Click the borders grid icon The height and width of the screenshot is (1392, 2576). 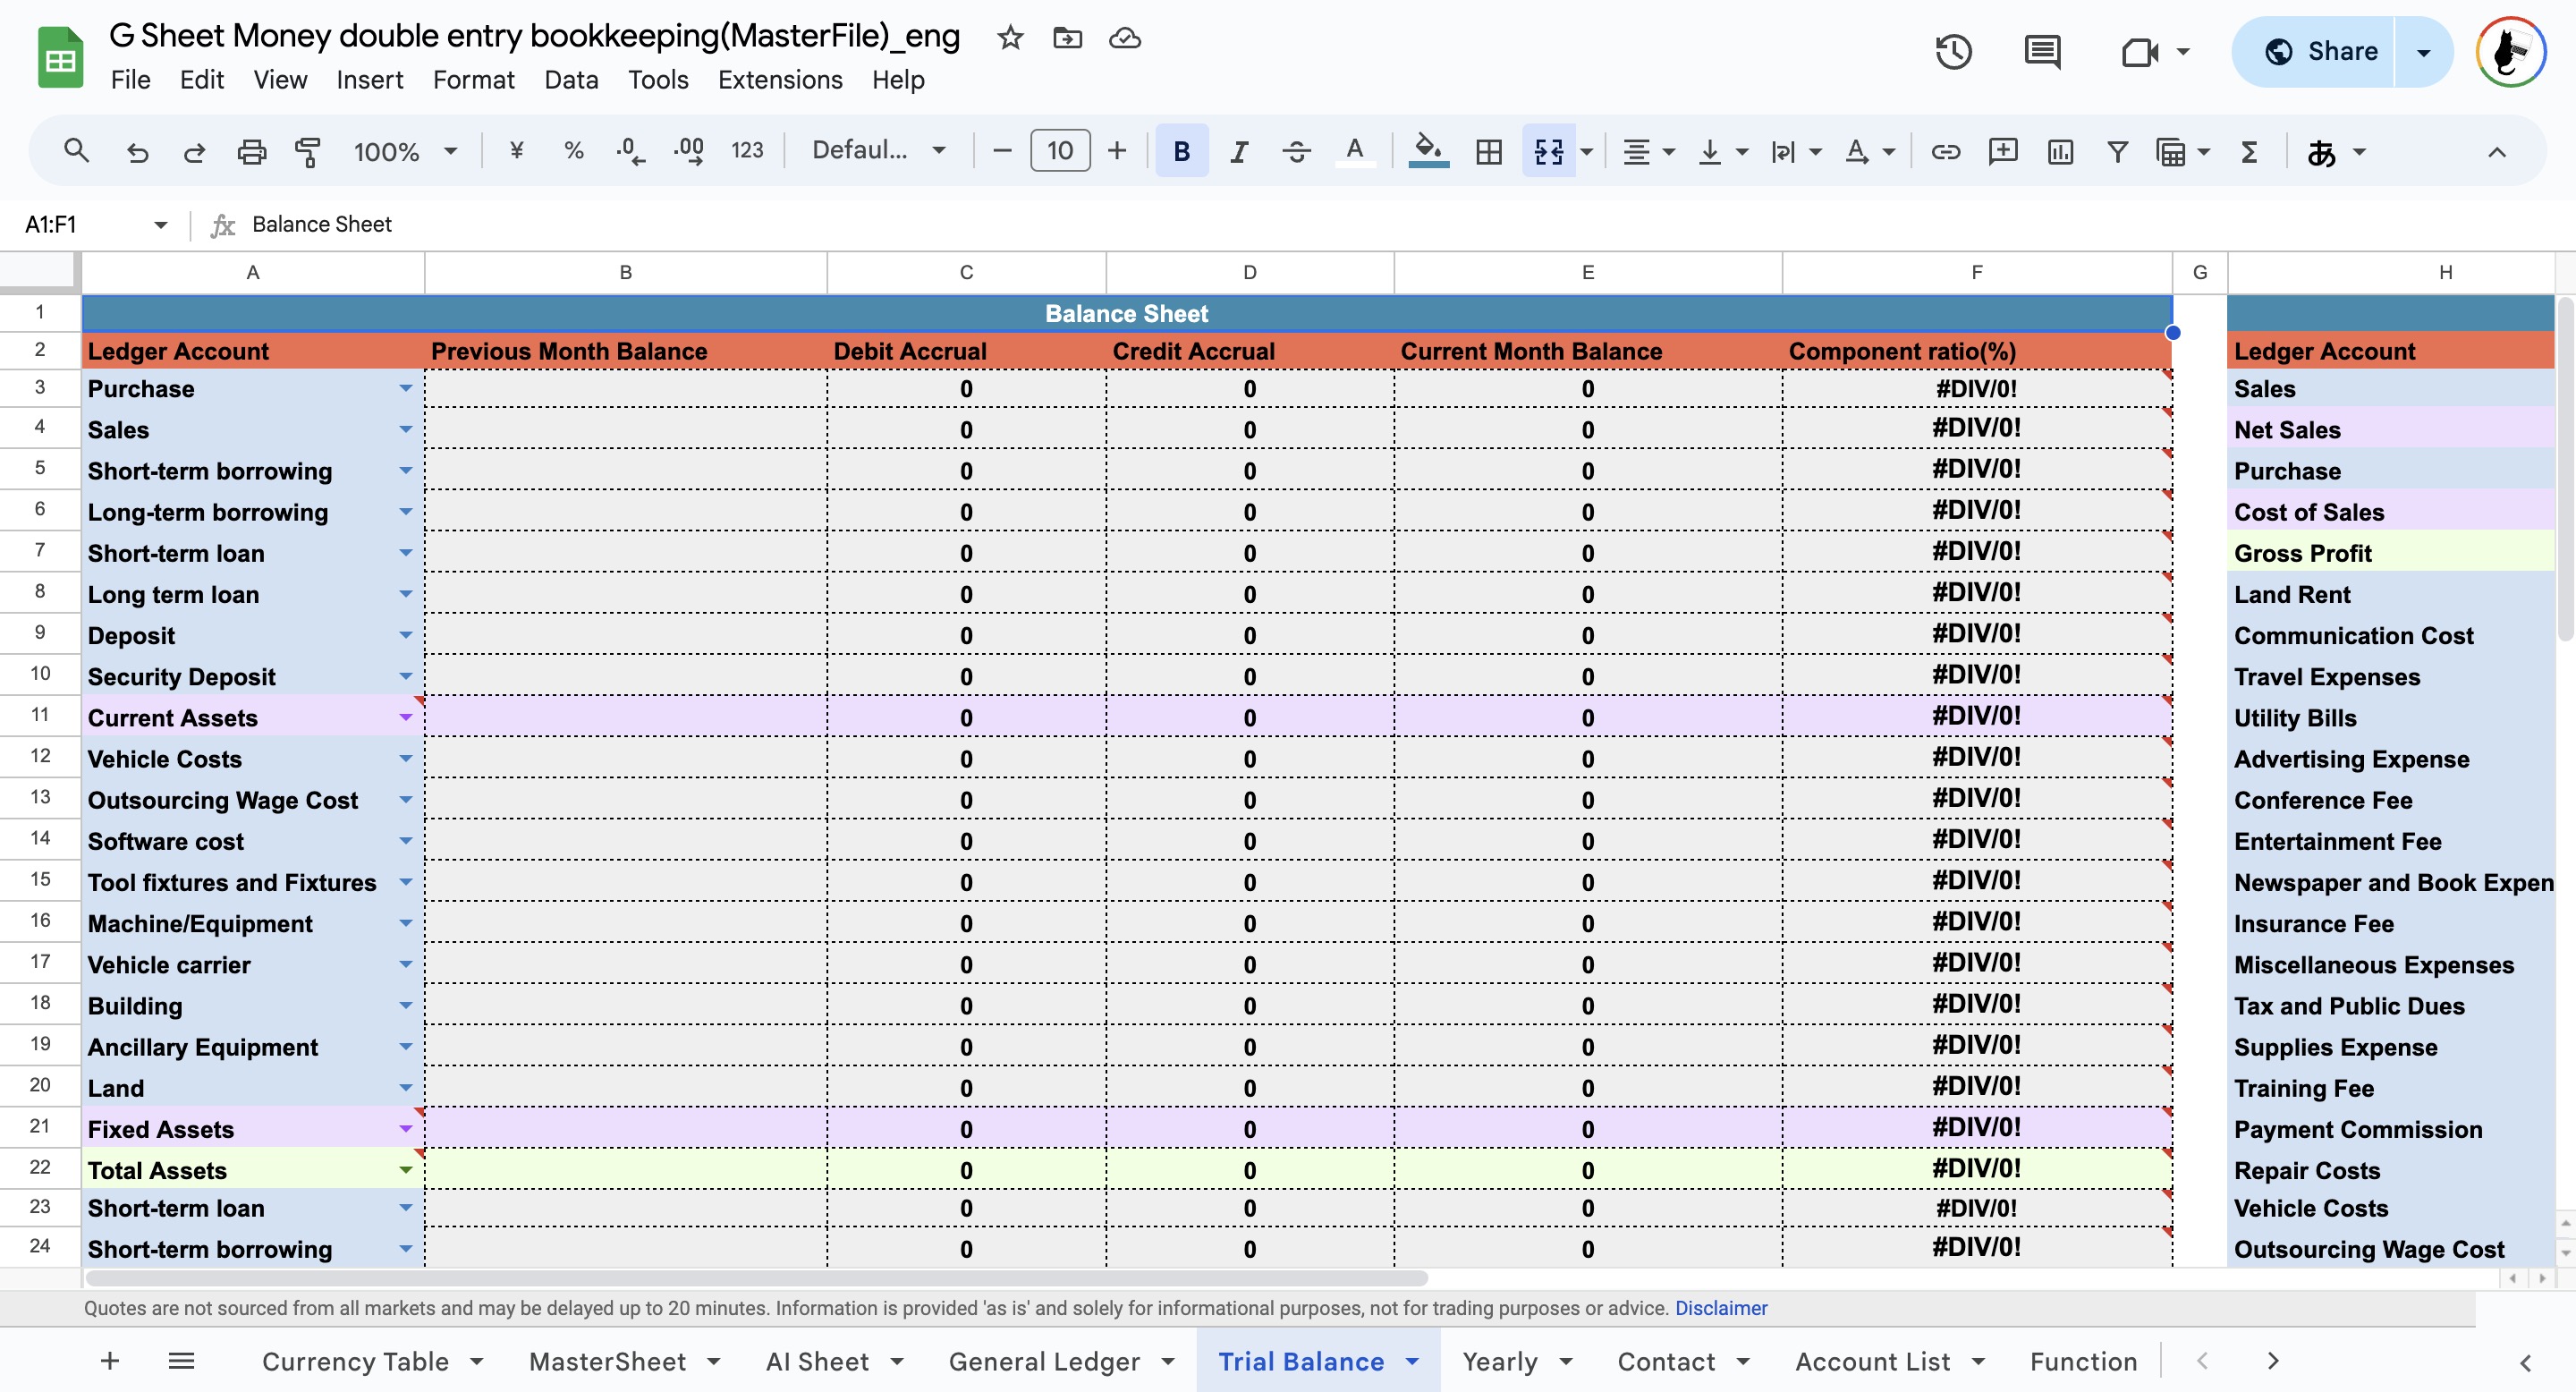point(1489,152)
